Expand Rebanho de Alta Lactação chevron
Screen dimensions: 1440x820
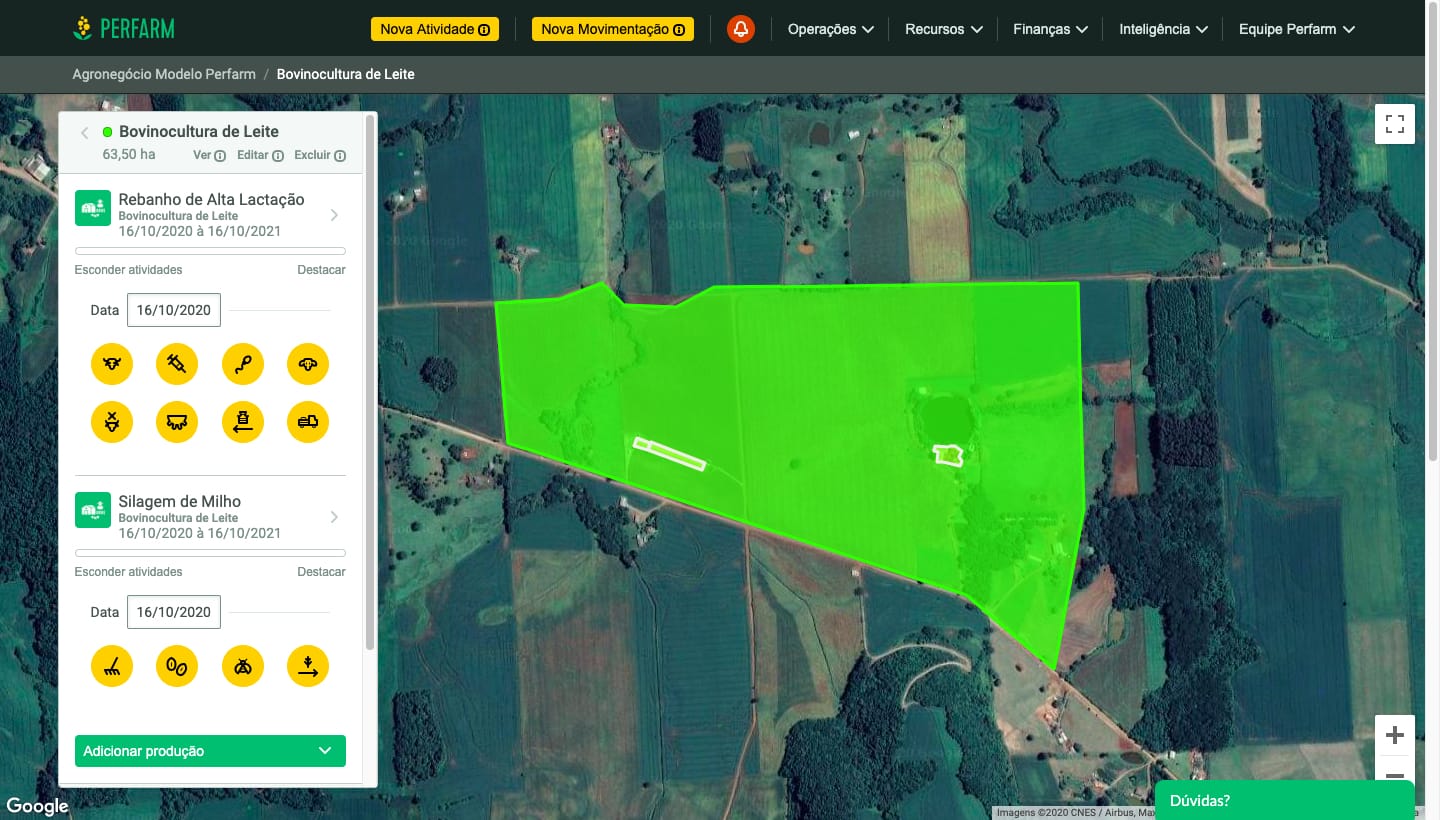pos(334,215)
